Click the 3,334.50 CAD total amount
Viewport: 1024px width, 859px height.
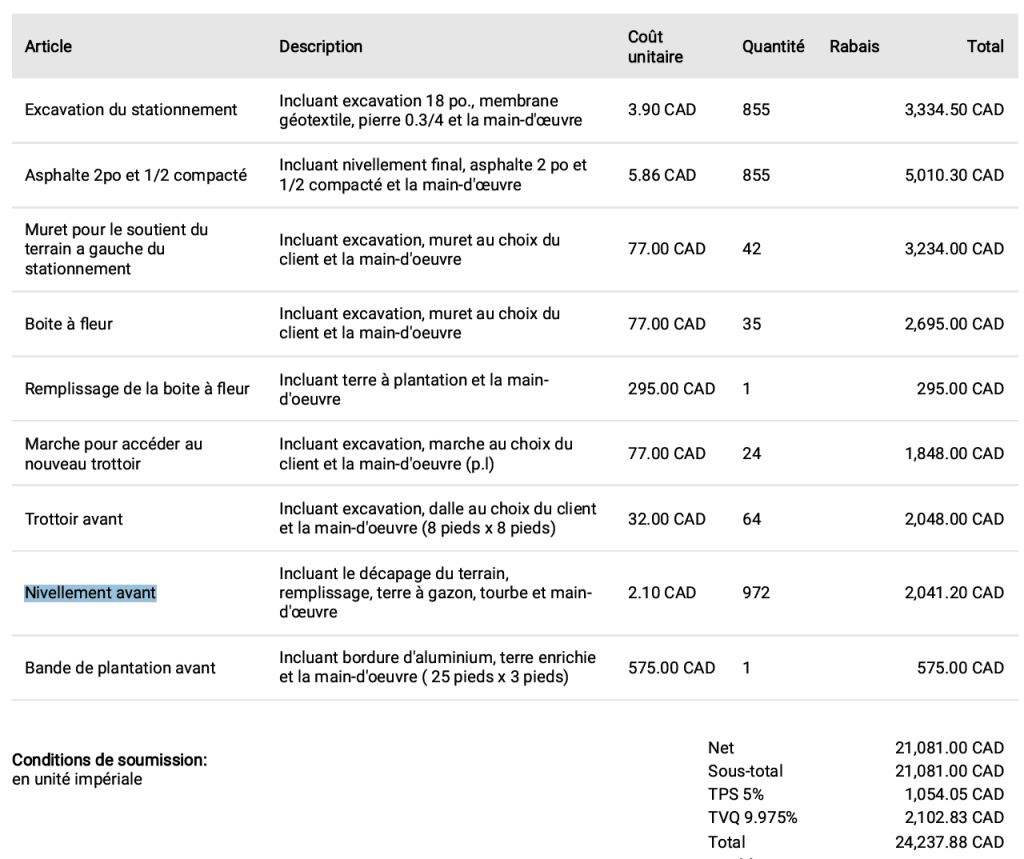pyautogui.click(x=954, y=109)
